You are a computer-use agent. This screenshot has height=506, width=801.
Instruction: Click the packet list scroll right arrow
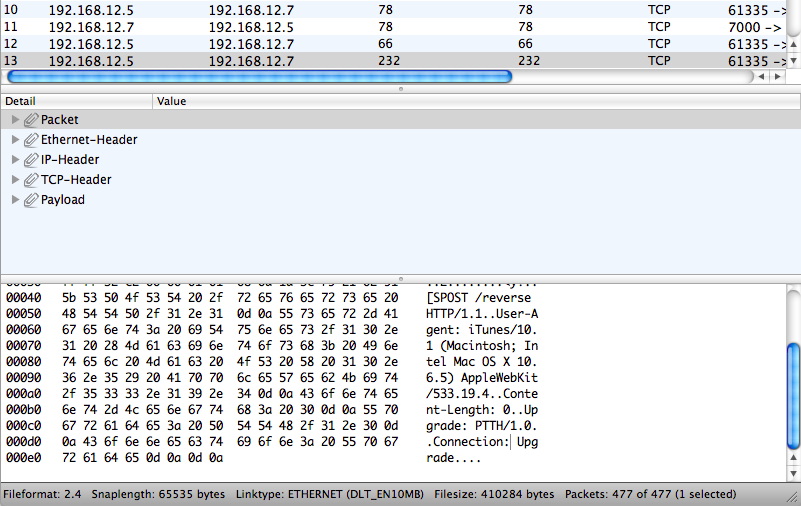click(778, 77)
